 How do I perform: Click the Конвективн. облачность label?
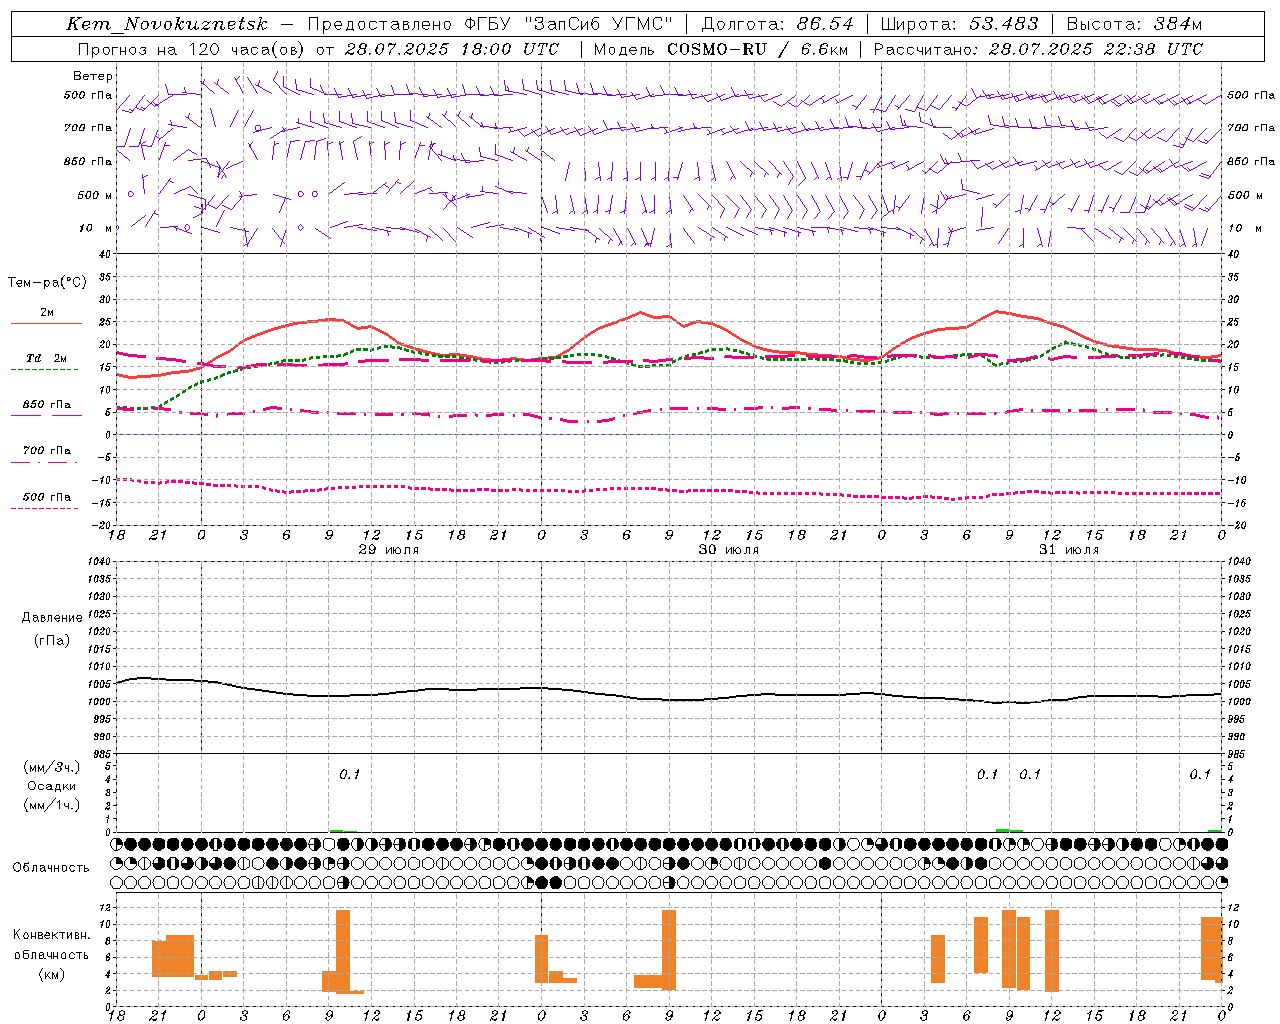[x=51, y=945]
